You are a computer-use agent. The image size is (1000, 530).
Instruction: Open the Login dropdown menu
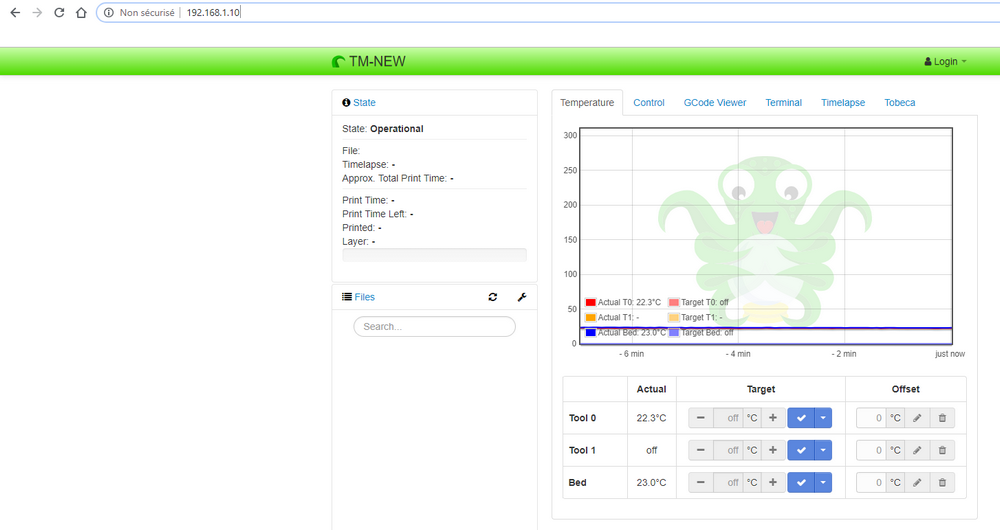click(945, 62)
